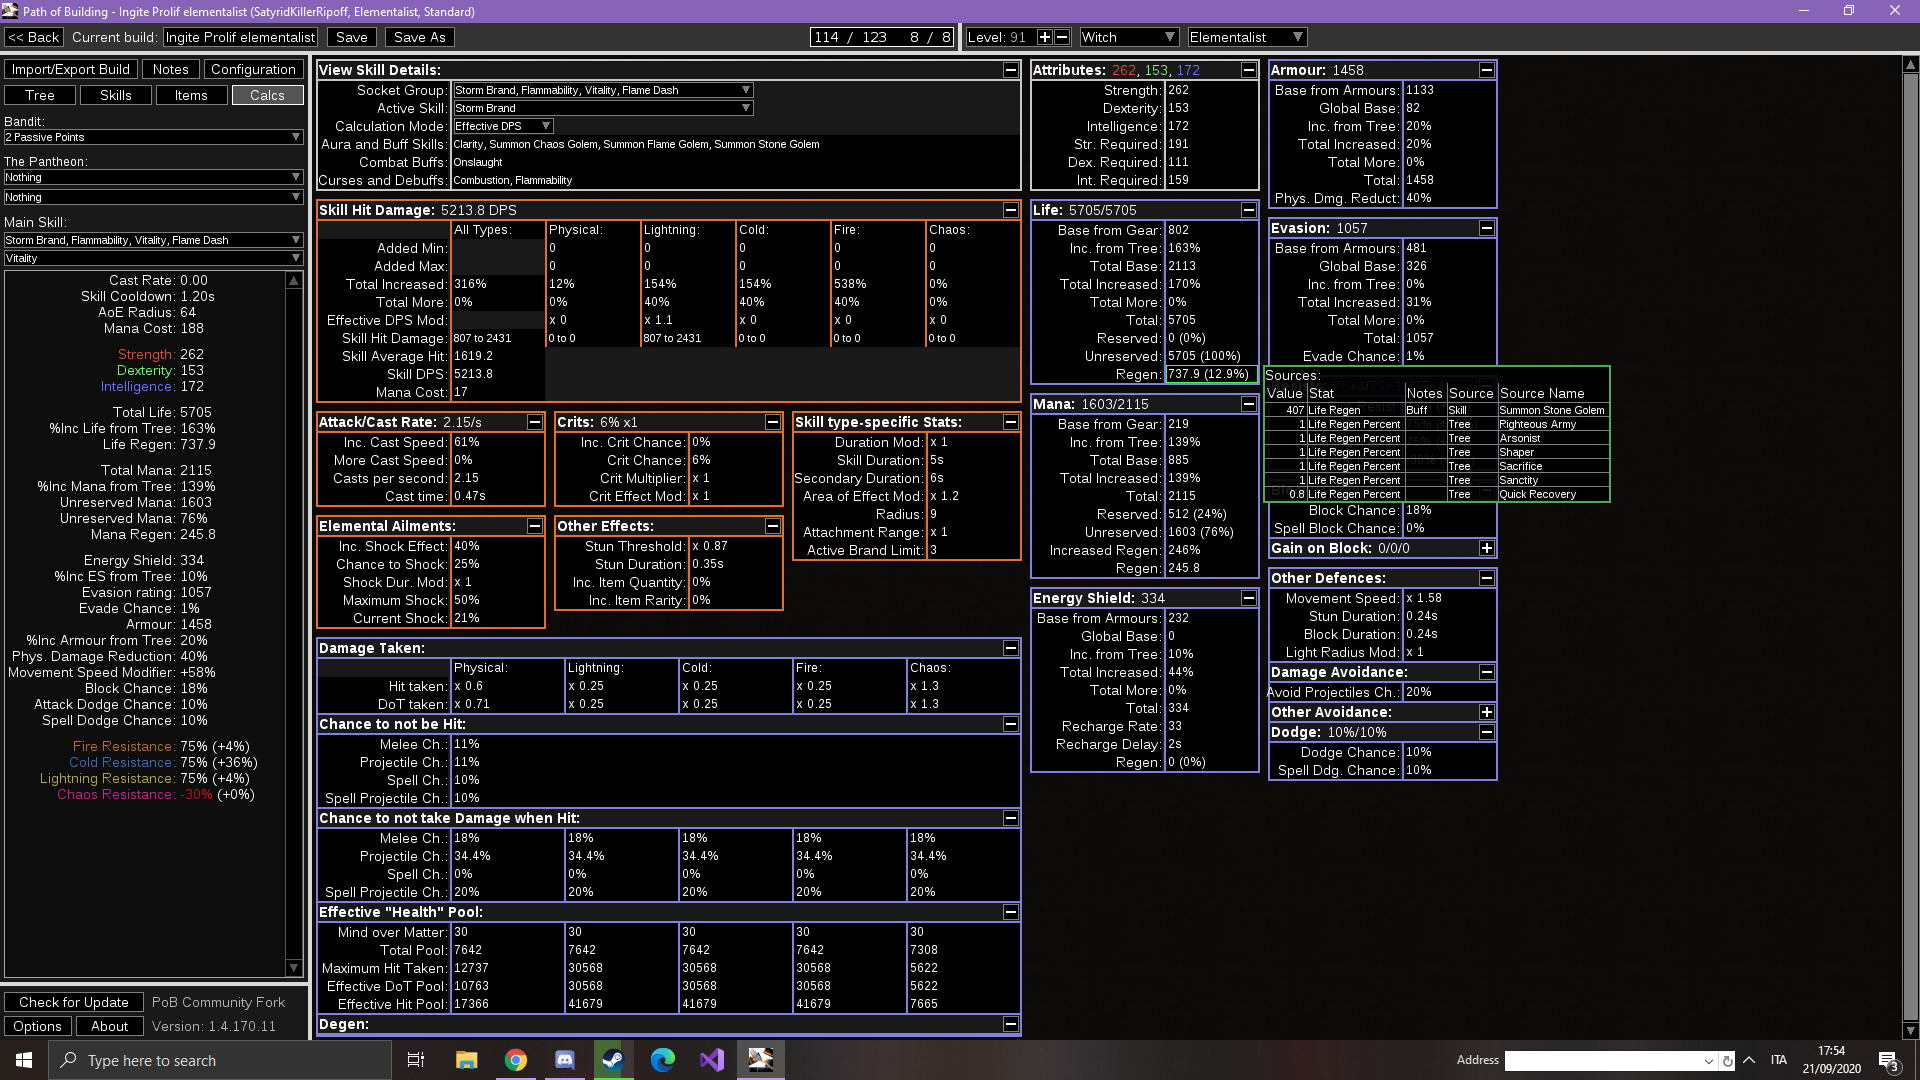
Task: Collapse the View Skill Details section
Action: tap(1011, 70)
